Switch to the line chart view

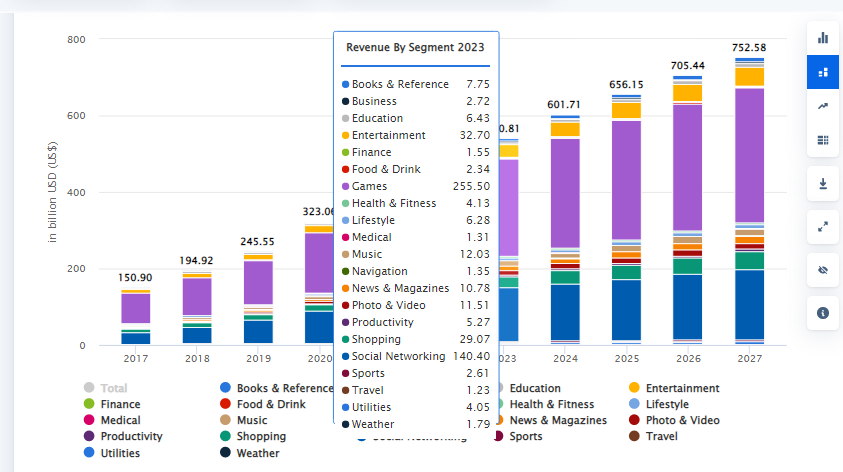tap(823, 106)
